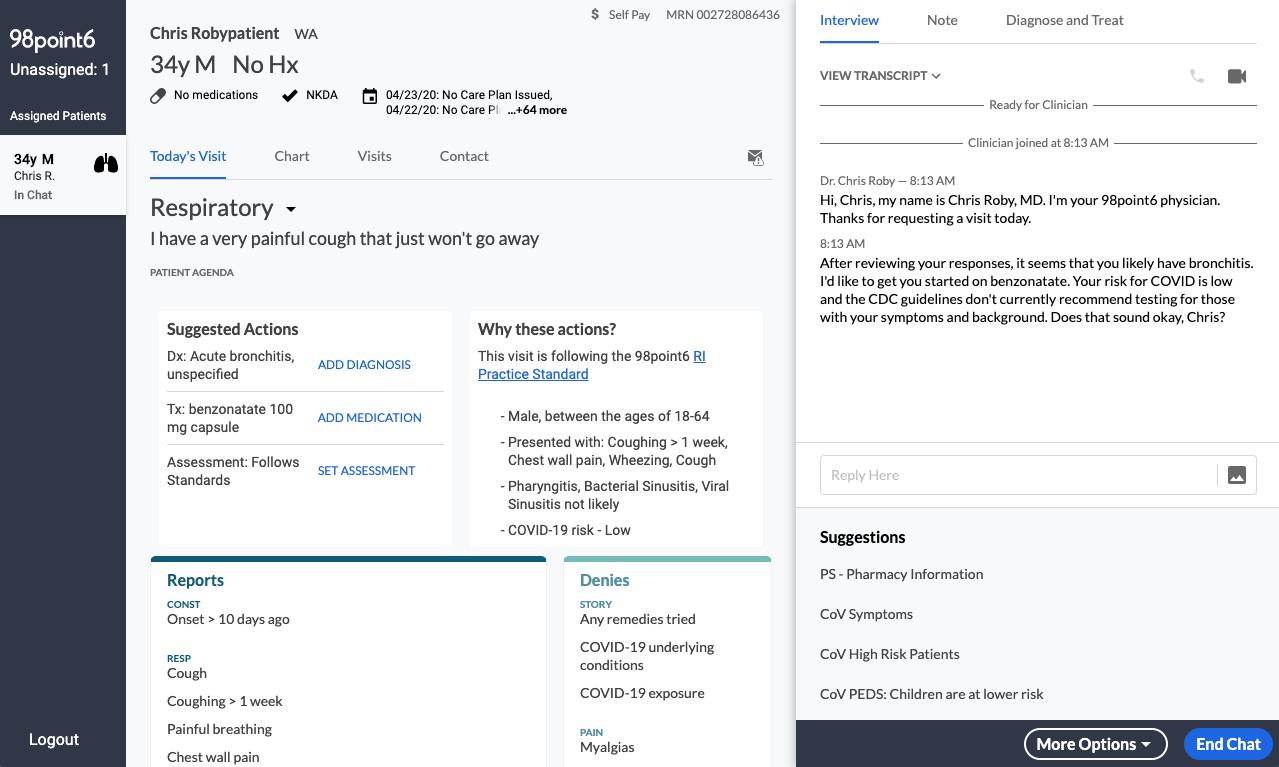Choose CoV PEDS: Children at lower risk suggestion

coord(932,694)
